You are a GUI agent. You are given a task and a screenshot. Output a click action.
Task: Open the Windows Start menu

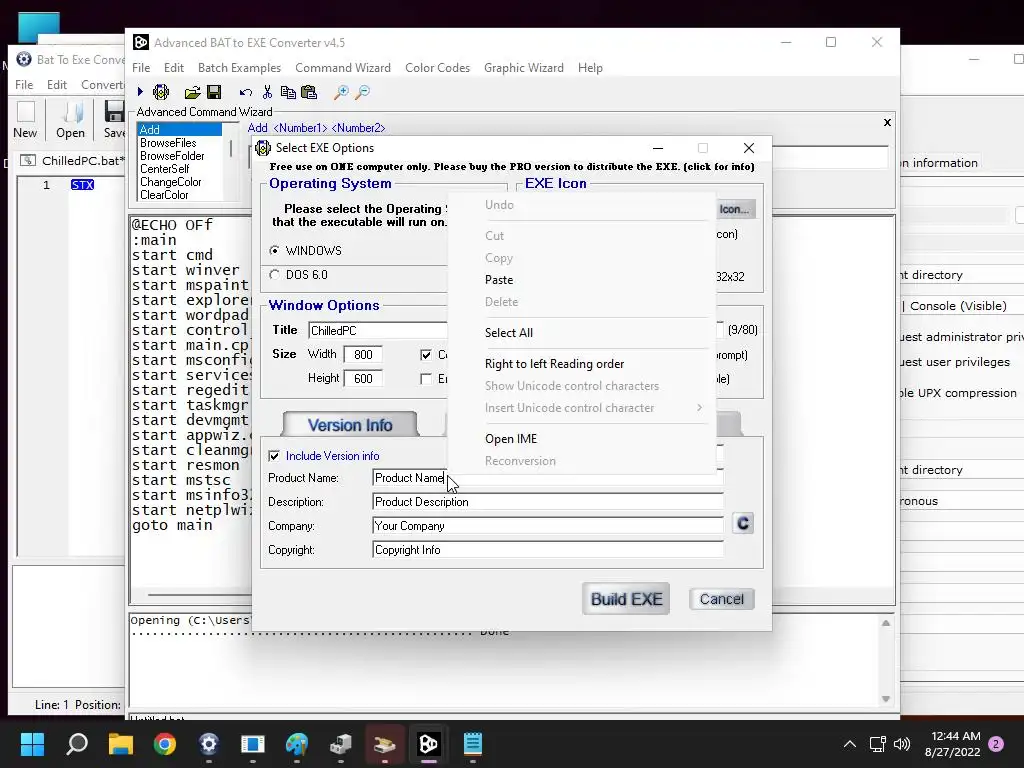point(32,744)
